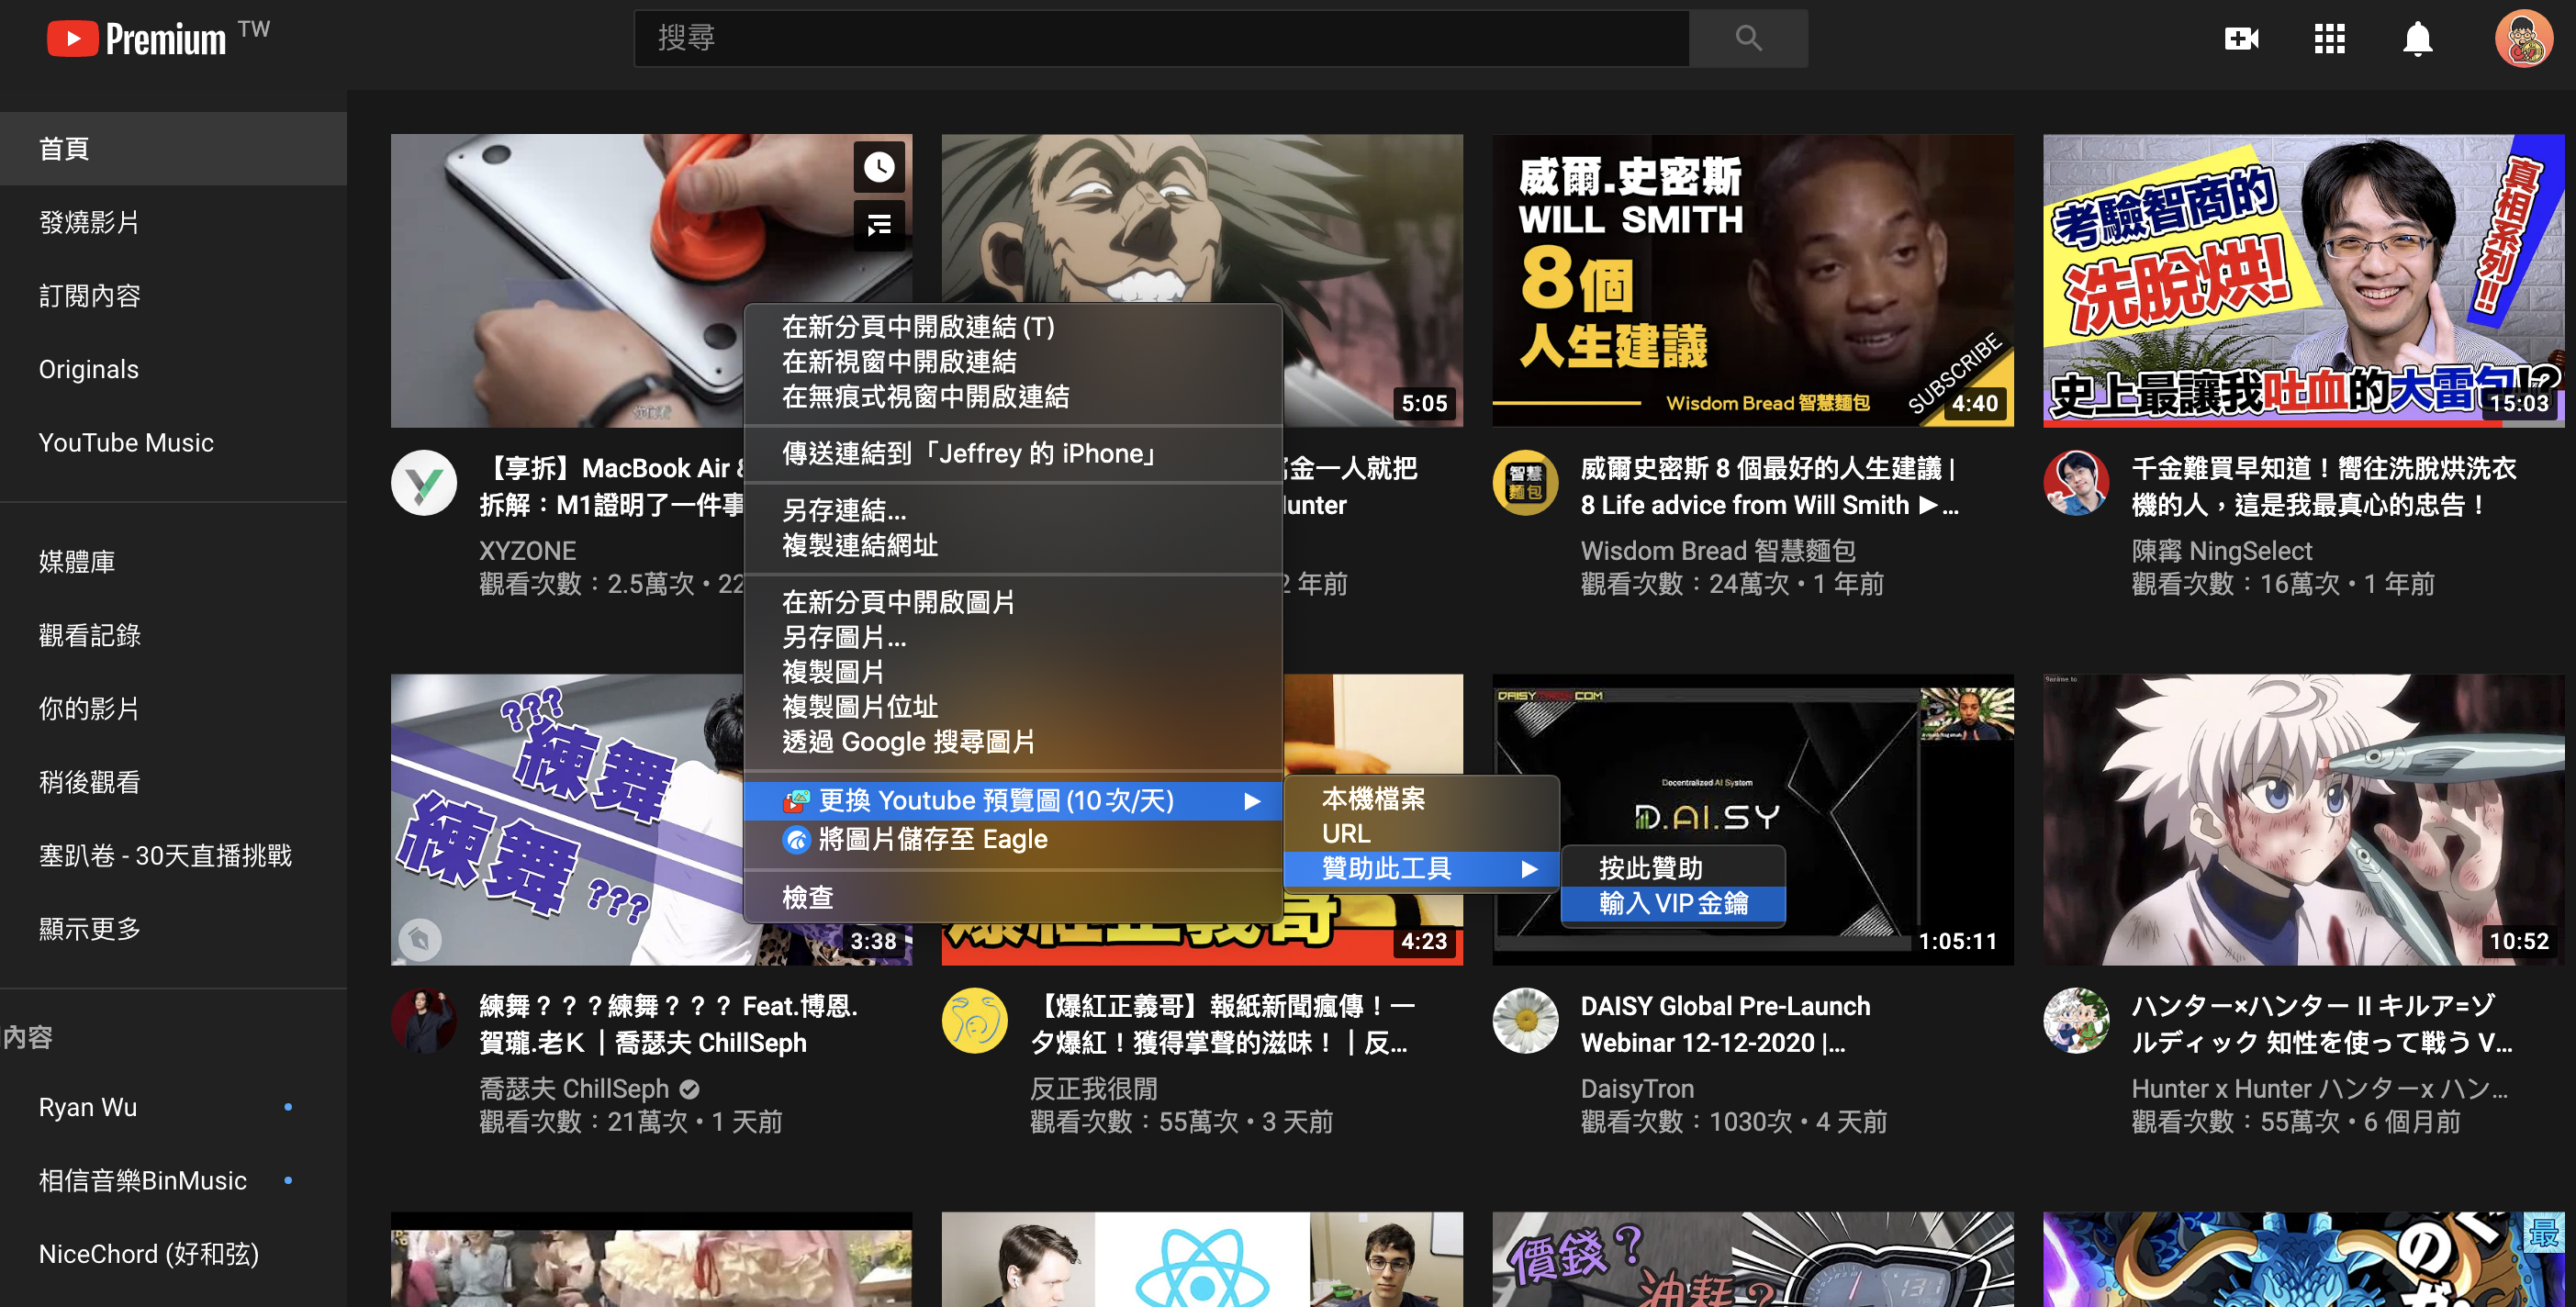
Task: Expand 贊助此工具 submenu arrow
Action: point(1529,869)
